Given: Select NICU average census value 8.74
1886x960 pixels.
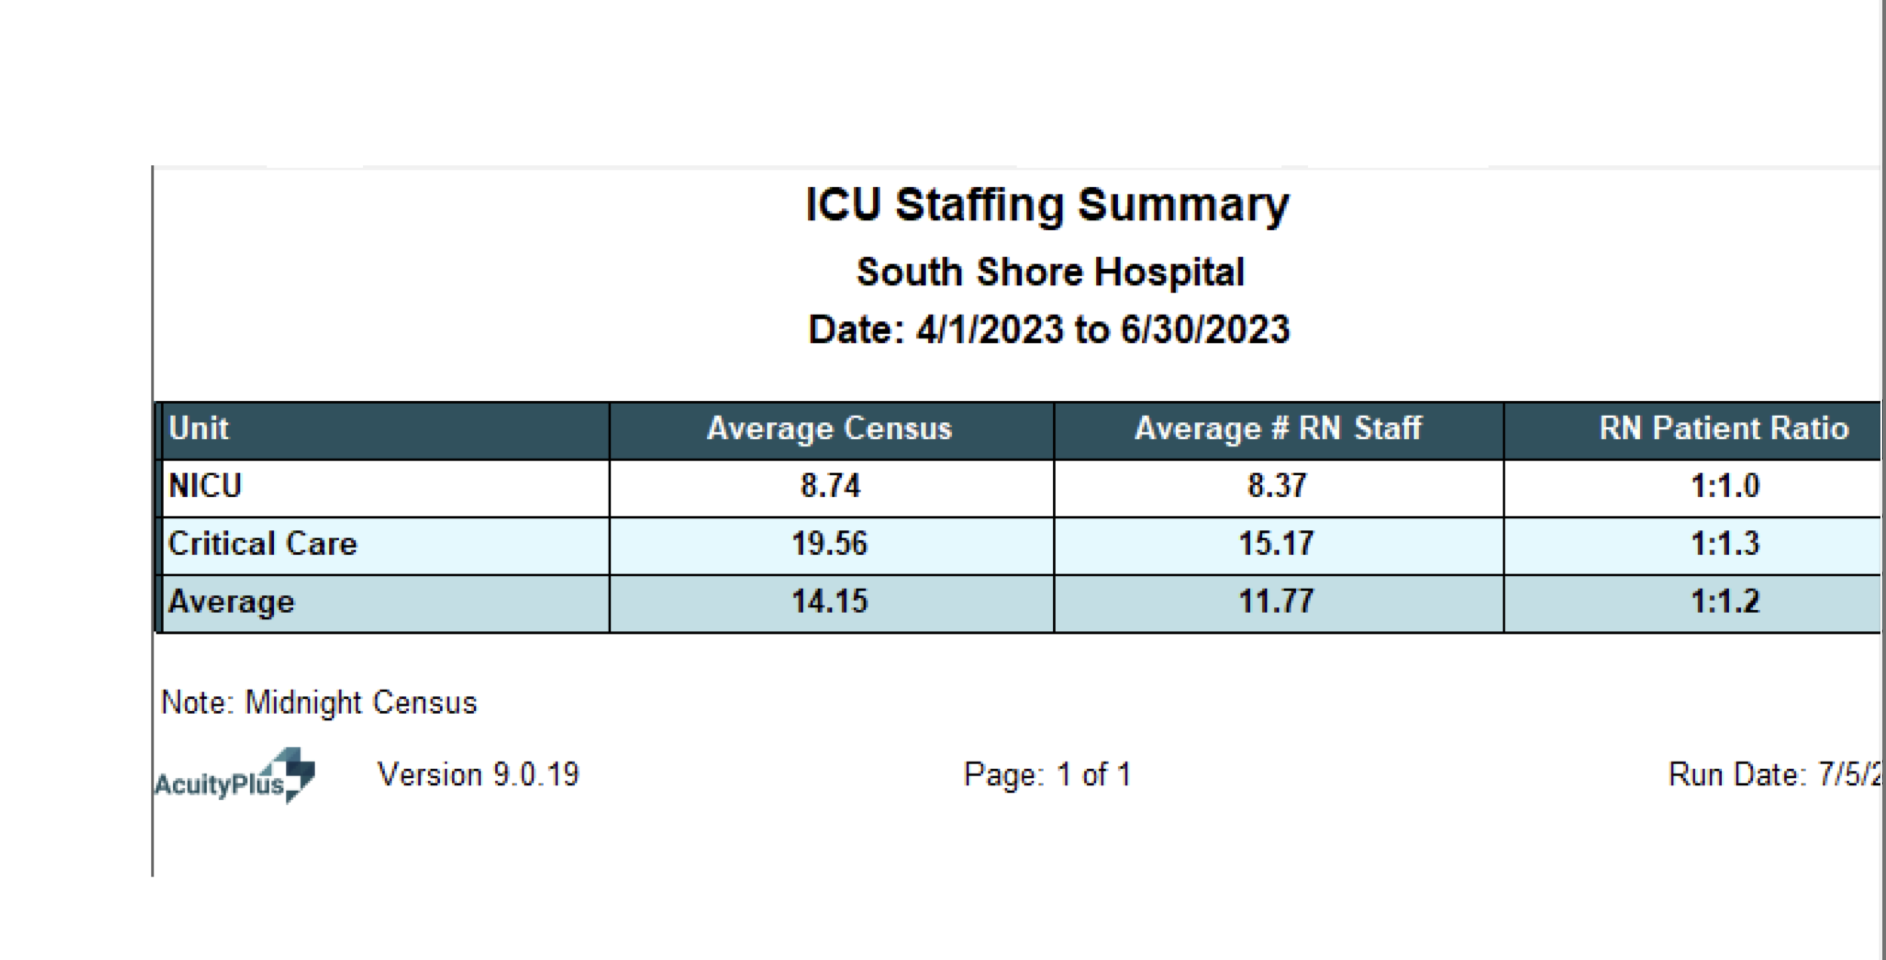Looking at the screenshot, I should tap(830, 486).
